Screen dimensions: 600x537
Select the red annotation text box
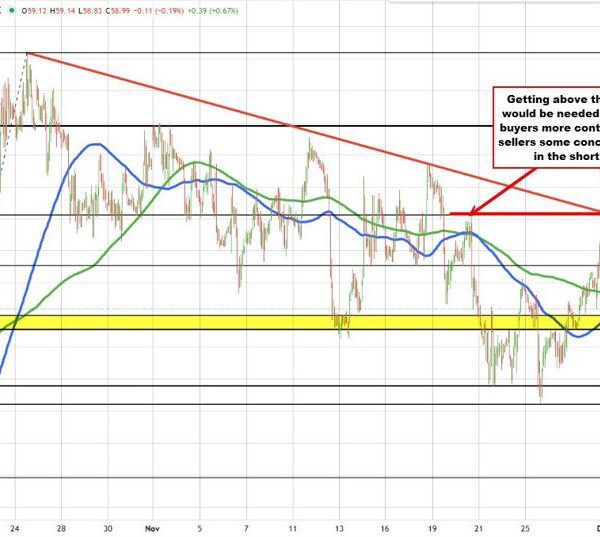546,127
